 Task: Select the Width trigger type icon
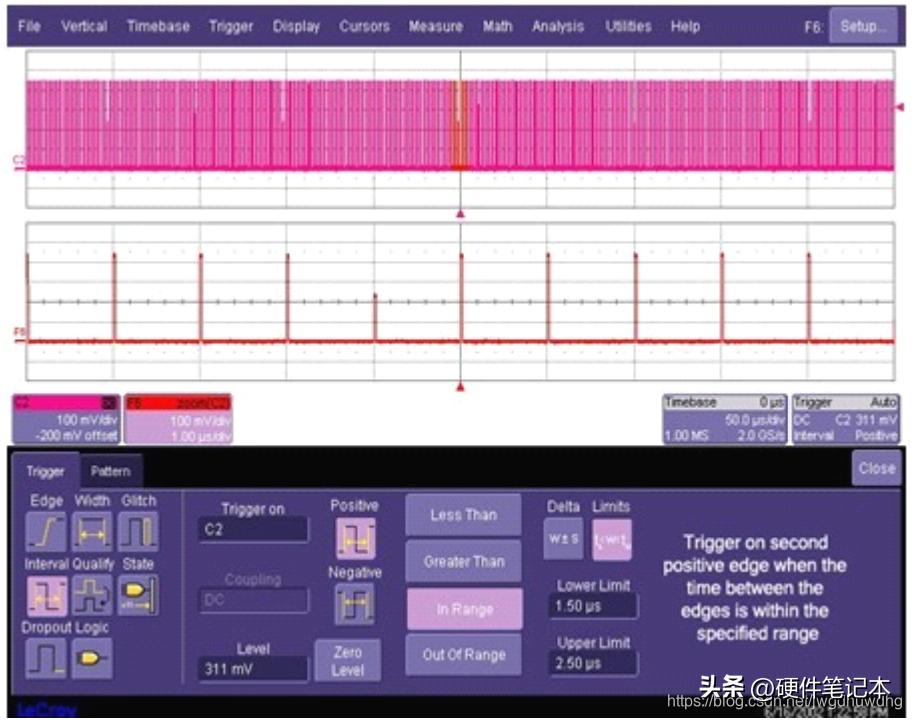(x=91, y=532)
